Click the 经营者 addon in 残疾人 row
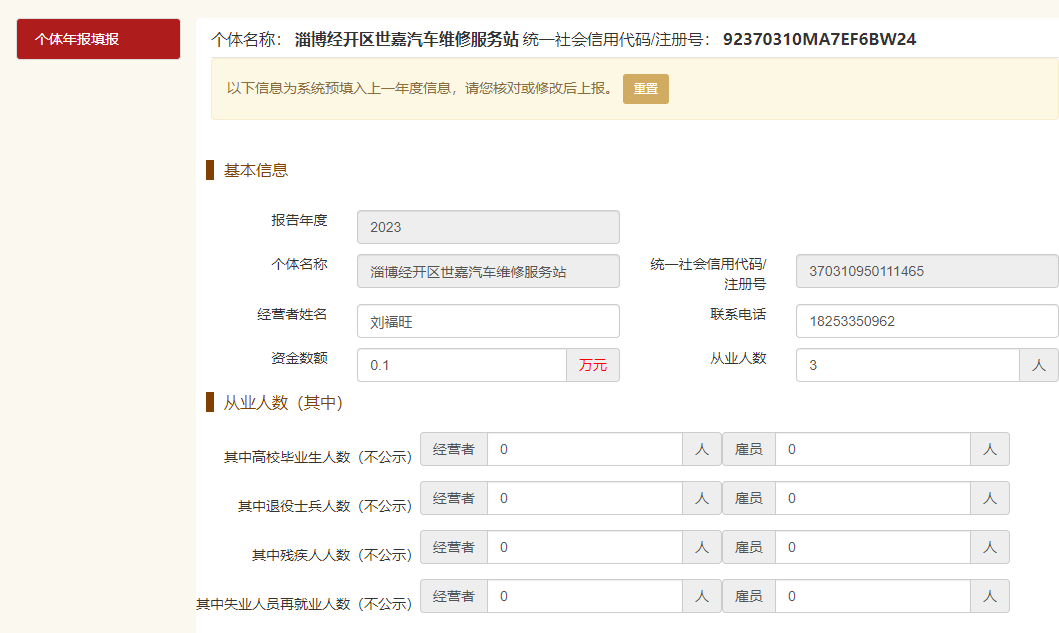The height and width of the screenshot is (633, 1059). point(454,547)
